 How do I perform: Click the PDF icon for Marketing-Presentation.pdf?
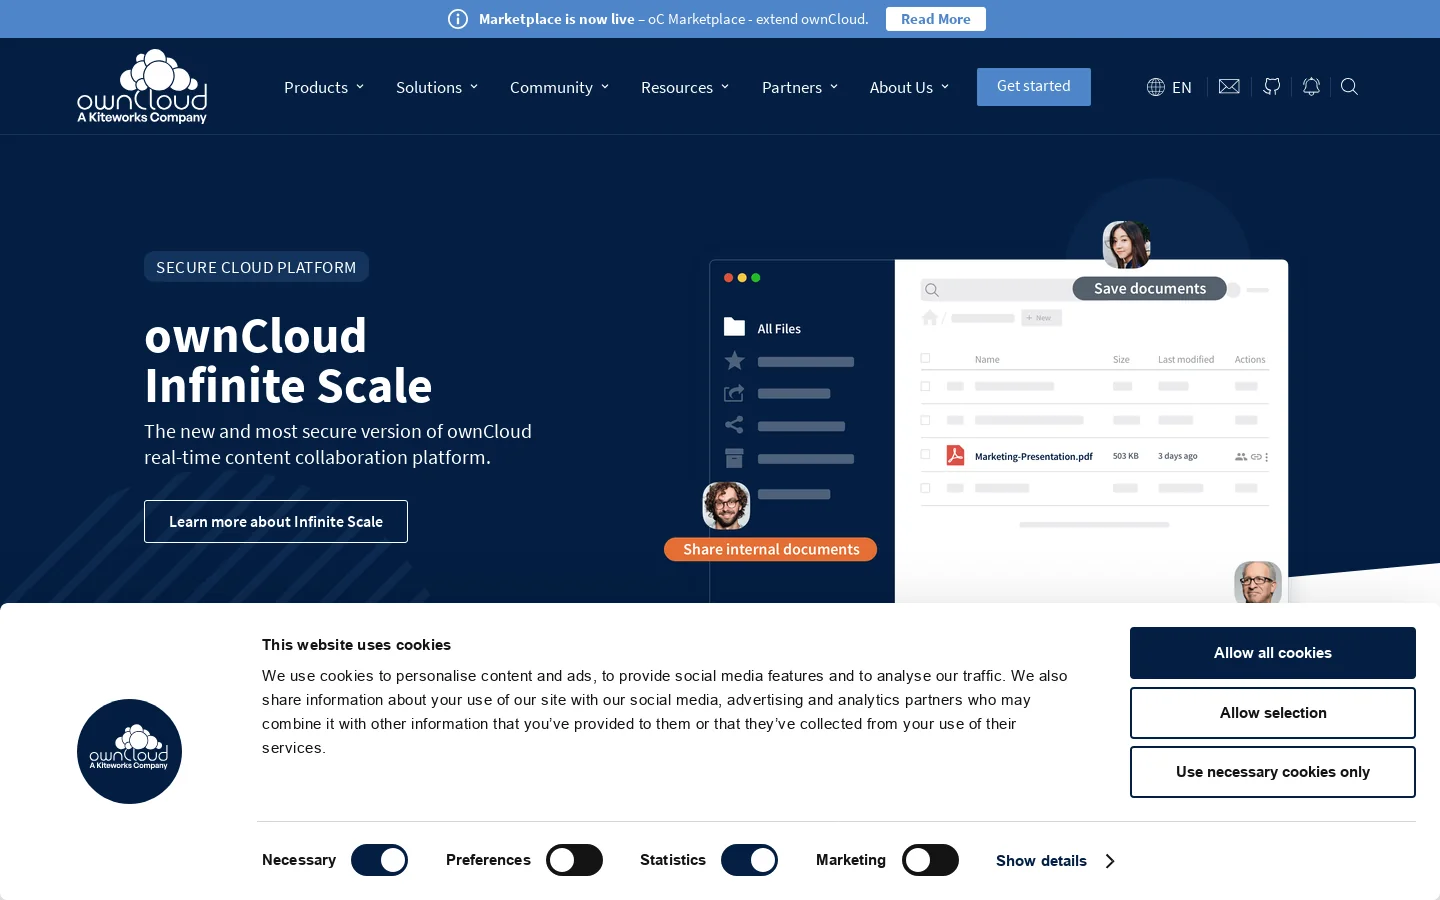pos(955,455)
